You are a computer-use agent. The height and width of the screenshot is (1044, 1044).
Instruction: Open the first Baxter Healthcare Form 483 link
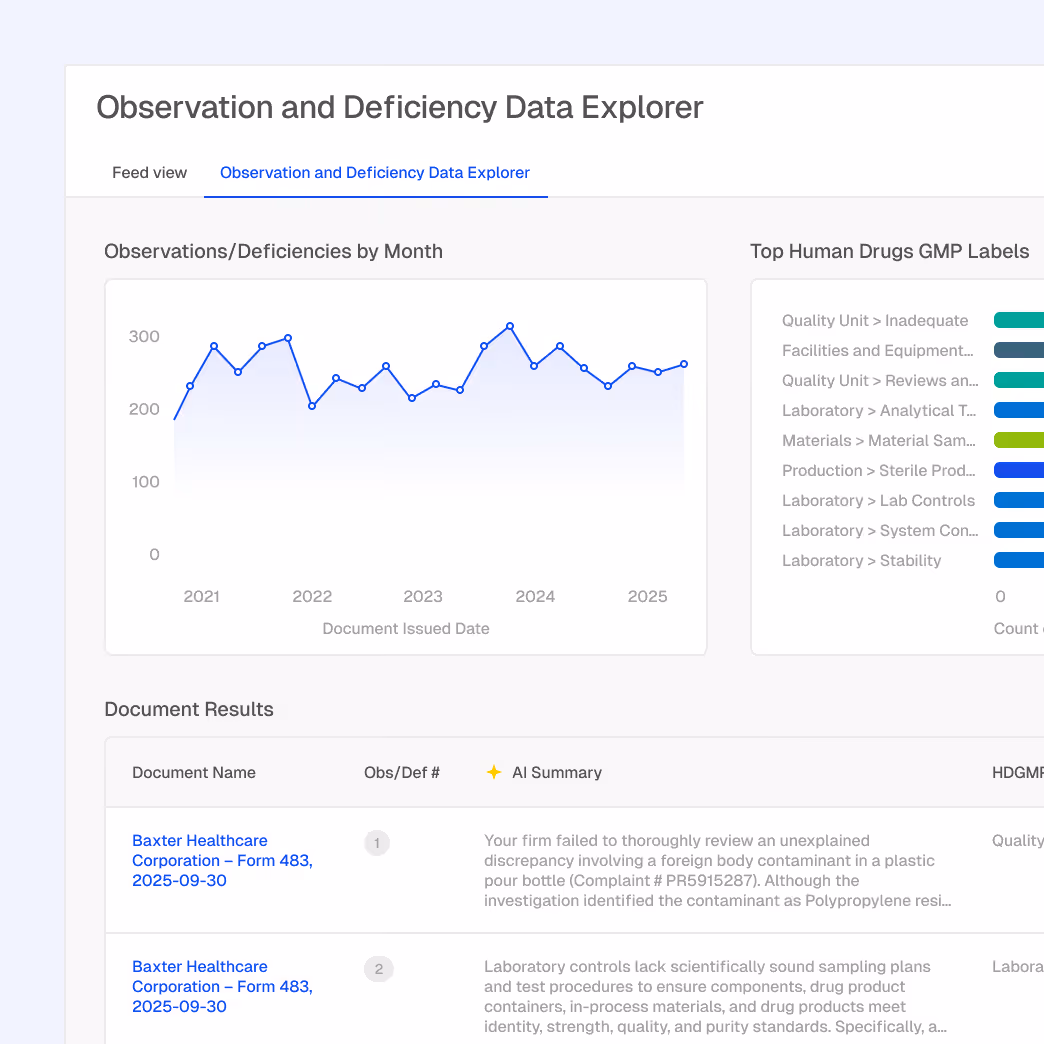click(x=221, y=860)
